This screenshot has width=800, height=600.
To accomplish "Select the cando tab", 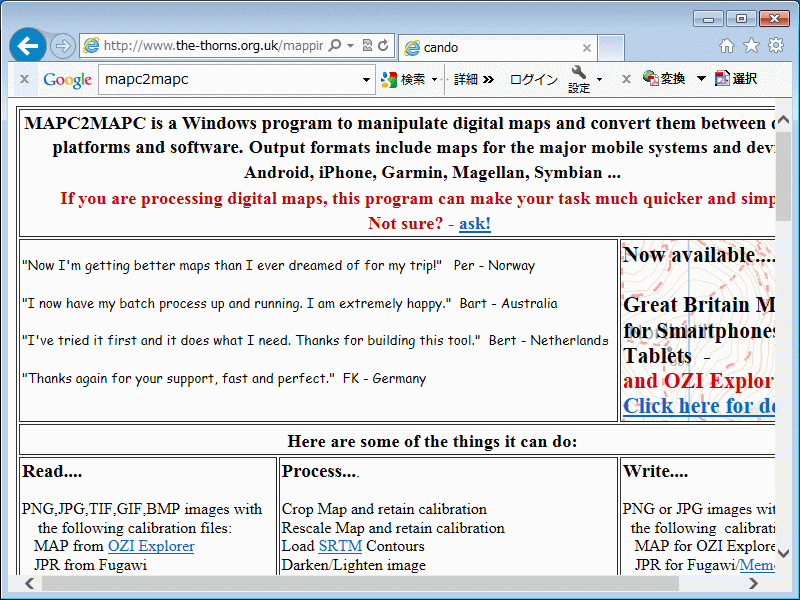I will (x=497, y=48).
